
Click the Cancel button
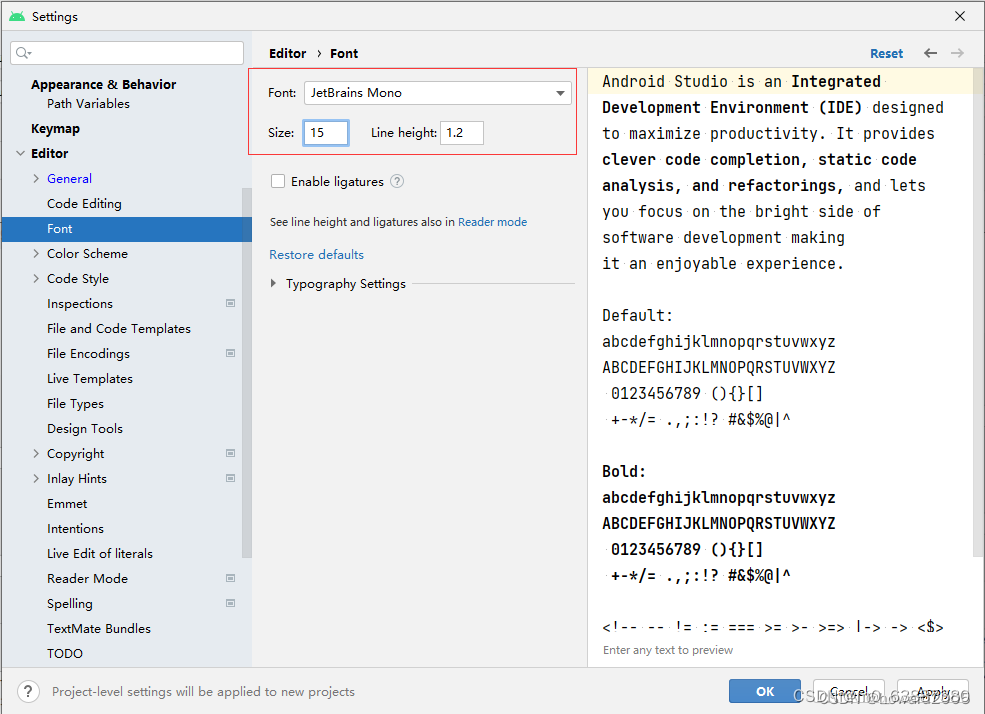849,691
